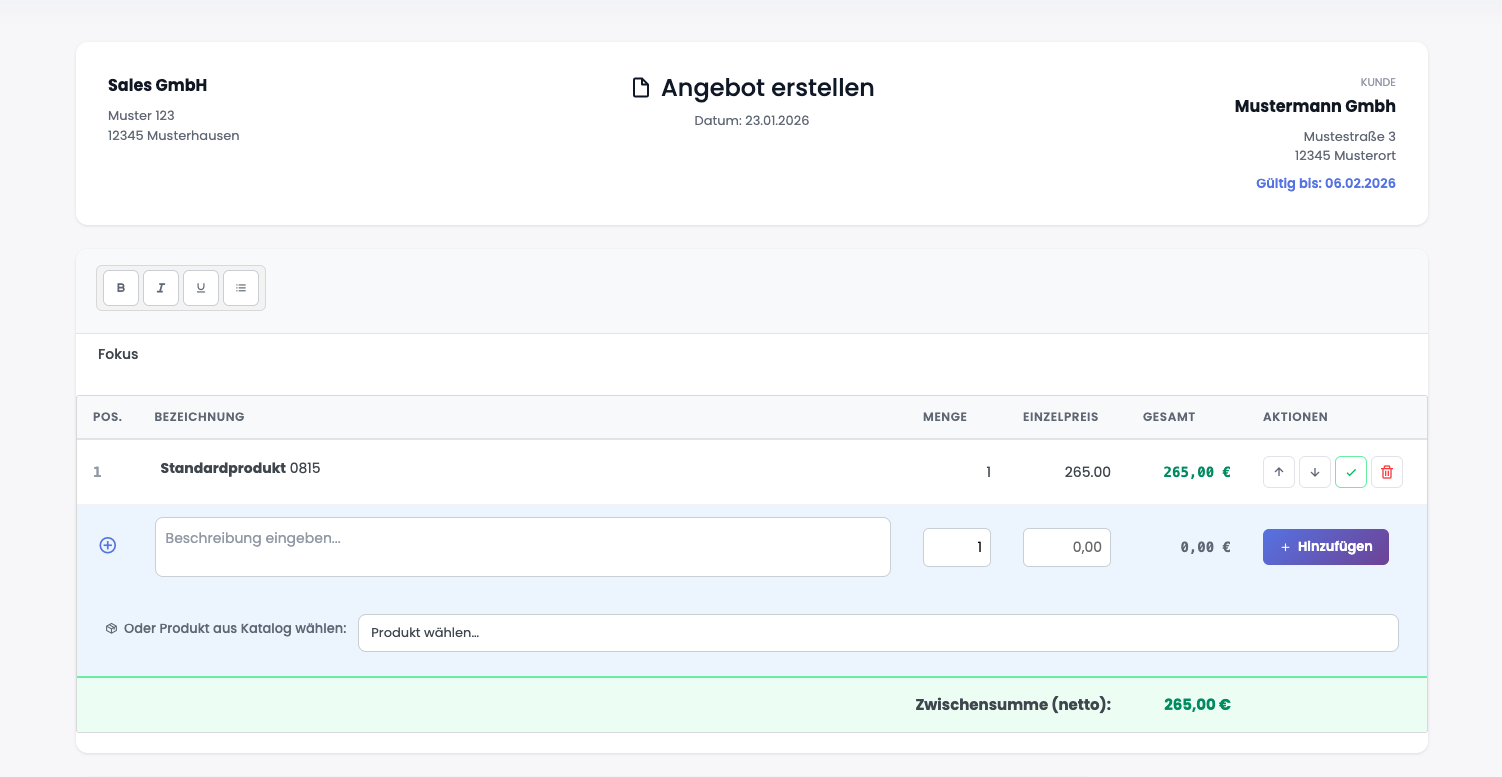This screenshot has width=1502, height=777.
Task: Toggle bold text formatting
Action: coord(121,288)
